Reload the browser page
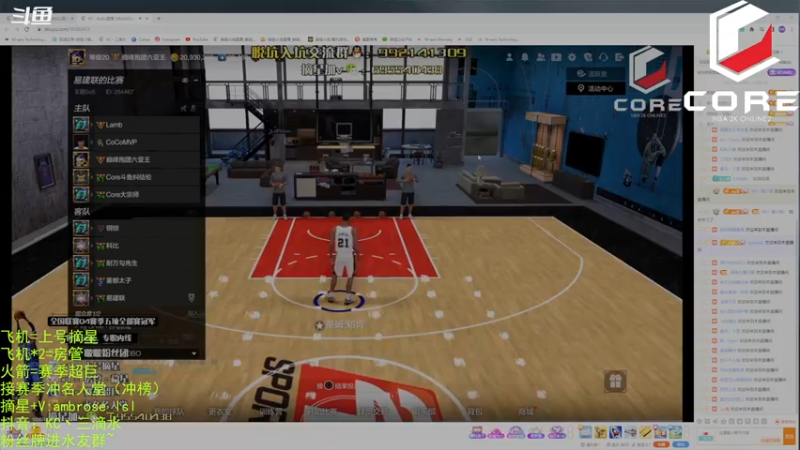This screenshot has height=450, width=800. (28, 29)
